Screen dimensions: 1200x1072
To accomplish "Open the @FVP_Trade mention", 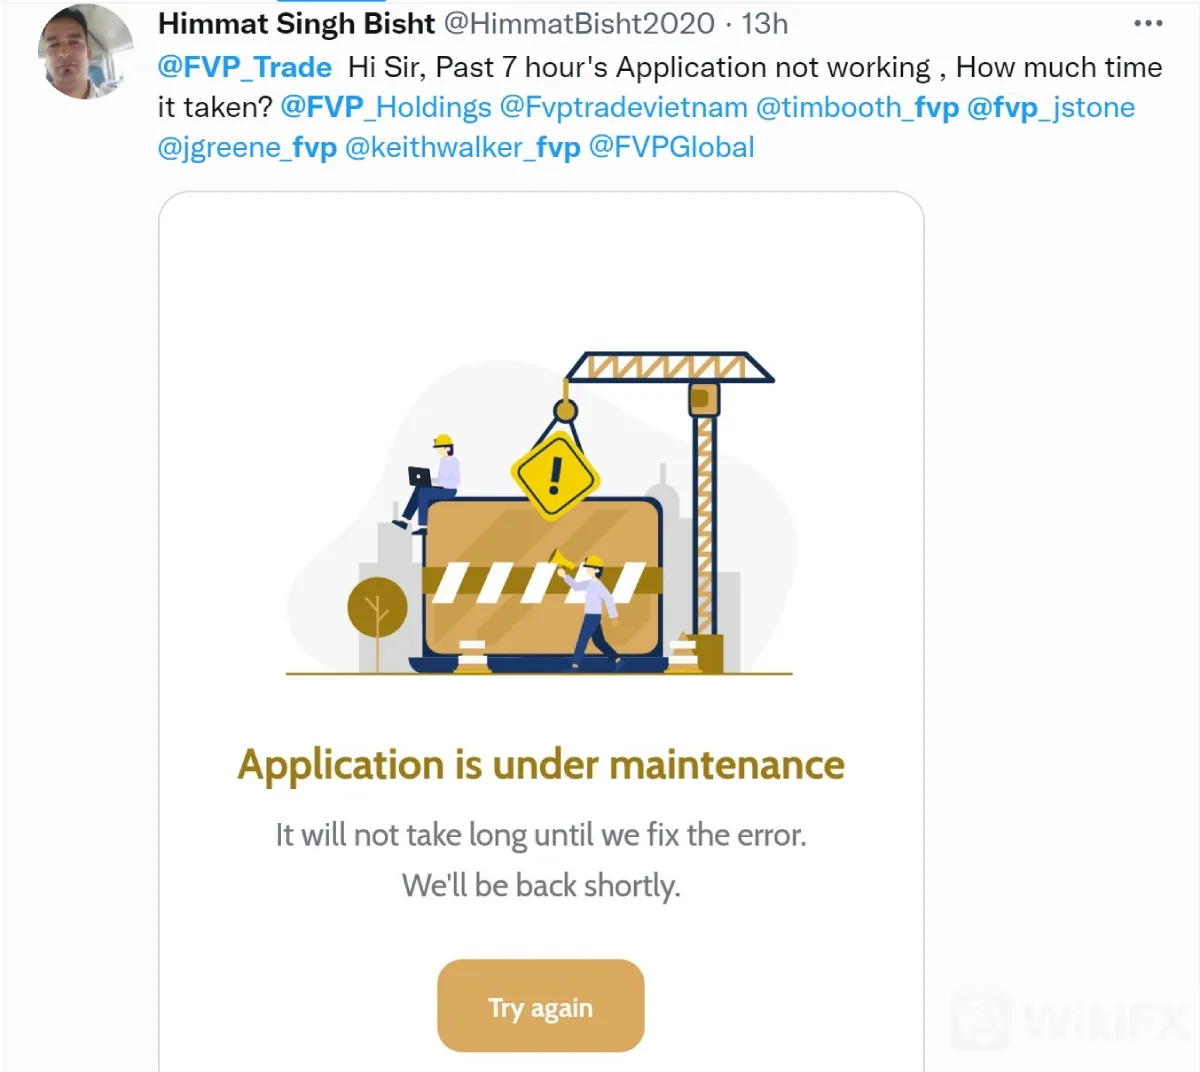I will [x=245, y=68].
